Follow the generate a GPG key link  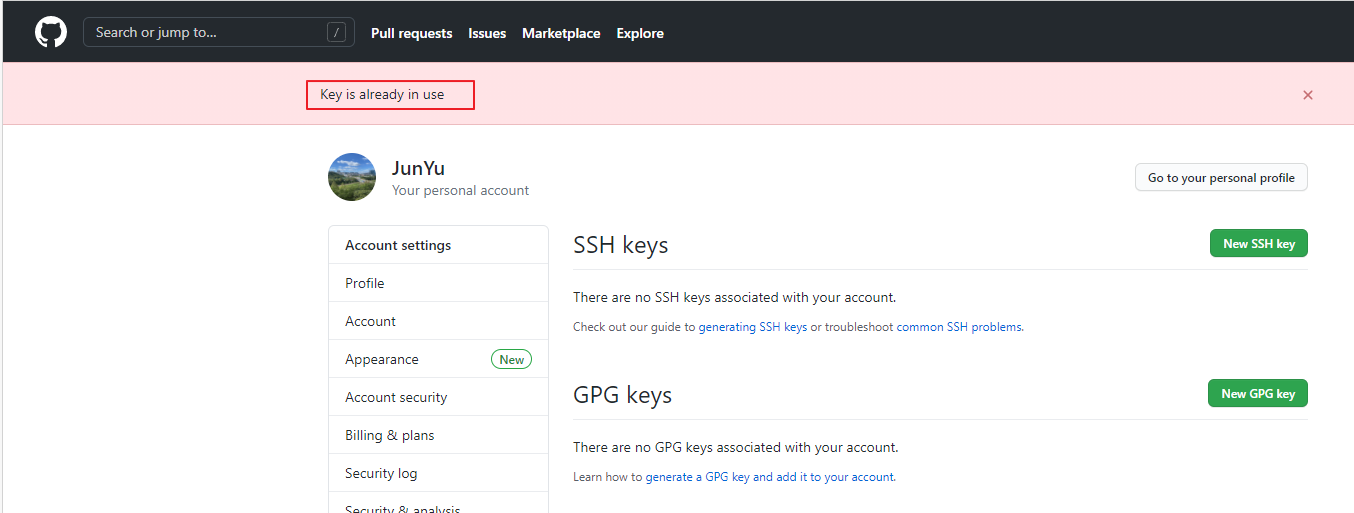[x=769, y=477]
